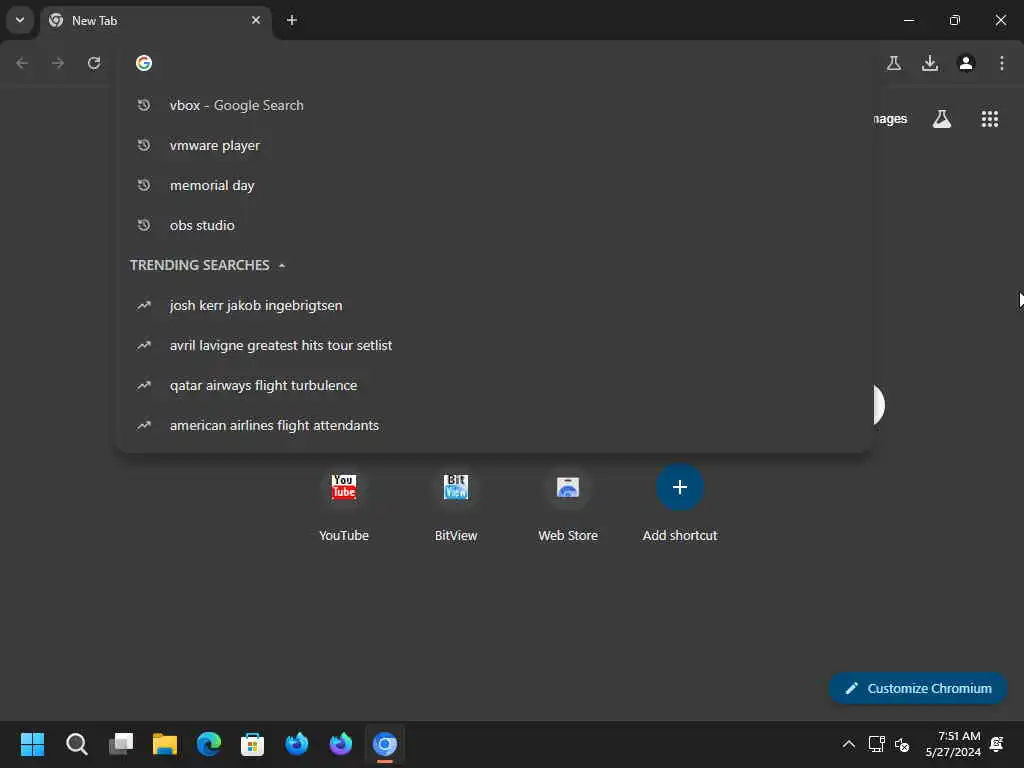Open the Downloads toolbar icon
Viewport: 1024px width, 768px height.
pyautogui.click(x=930, y=63)
